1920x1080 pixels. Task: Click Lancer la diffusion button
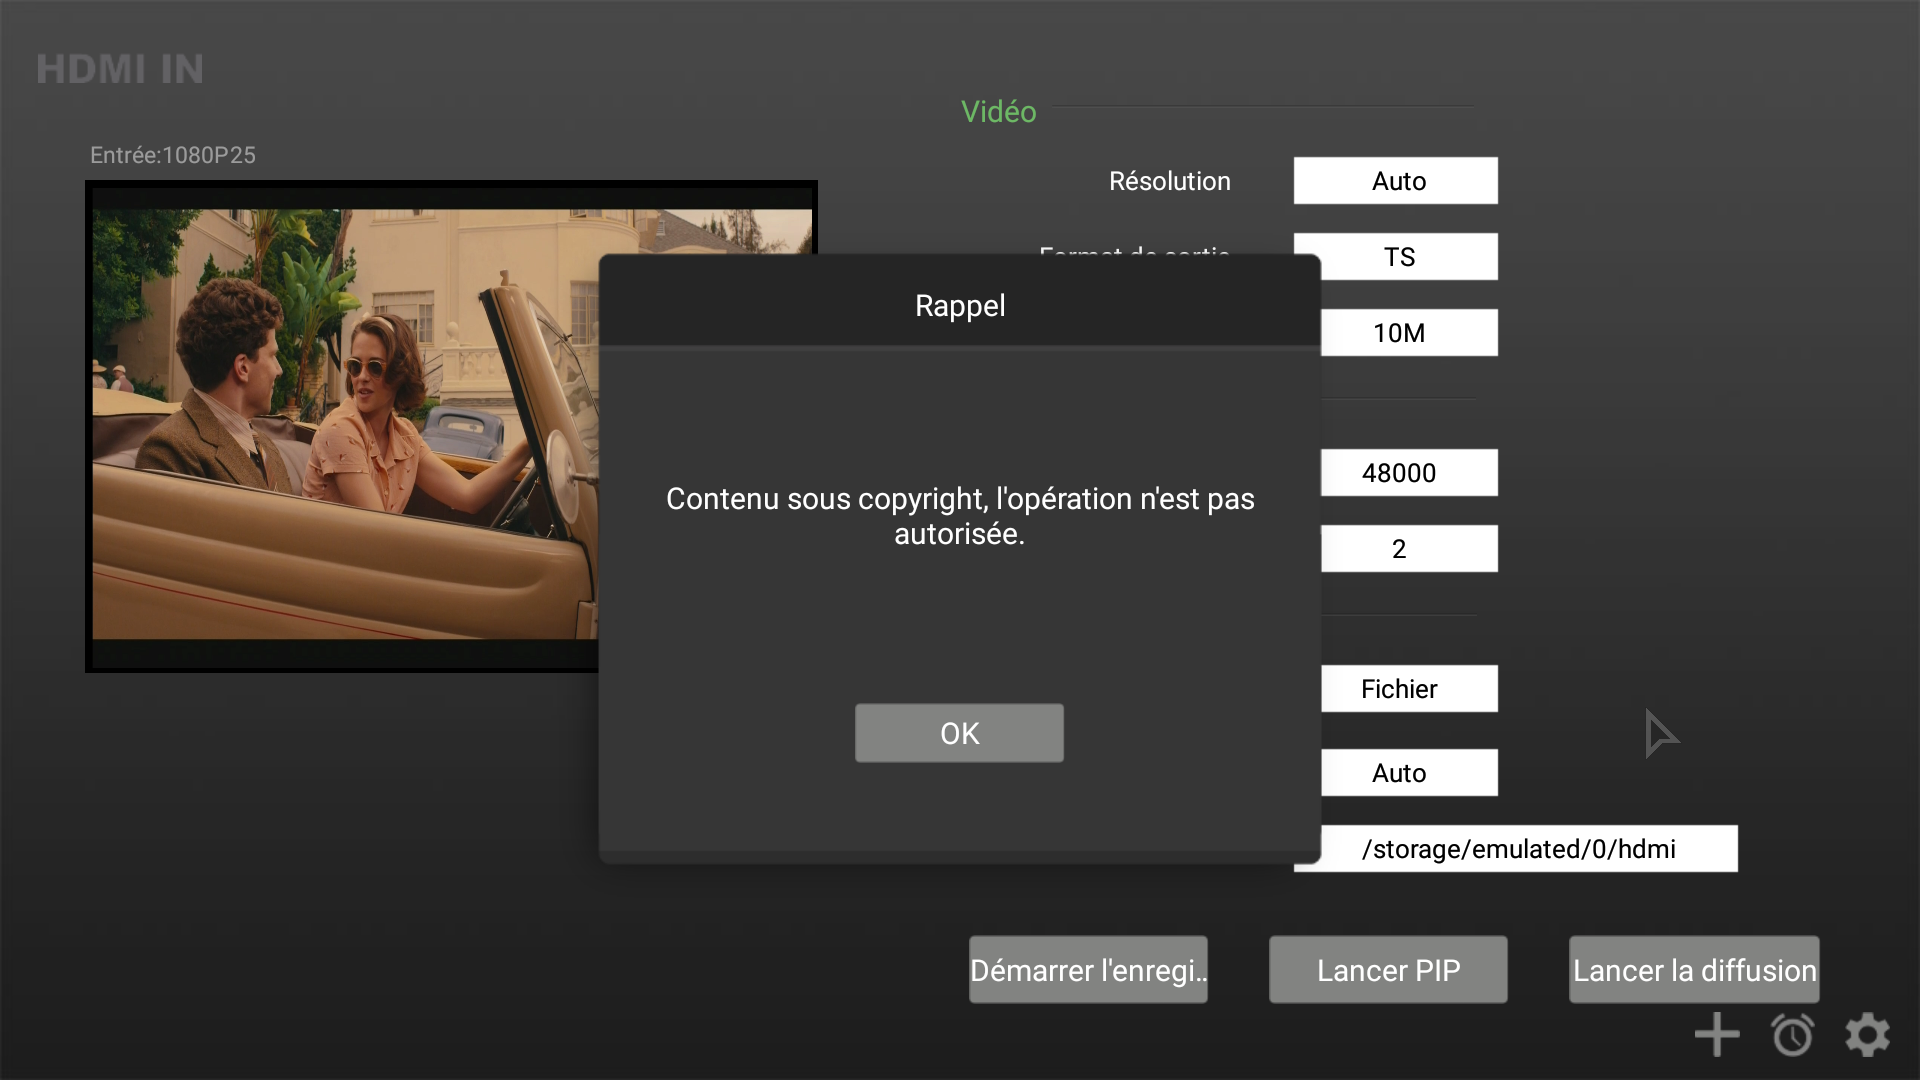click(x=1694, y=969)
